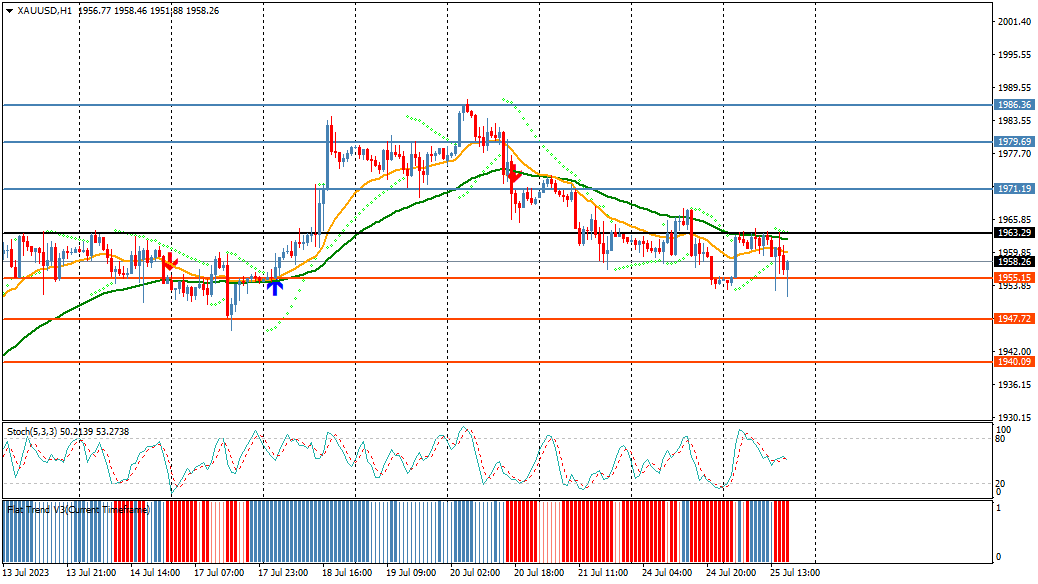Select the Flat Trend V3 indicator label

[78, 510]
